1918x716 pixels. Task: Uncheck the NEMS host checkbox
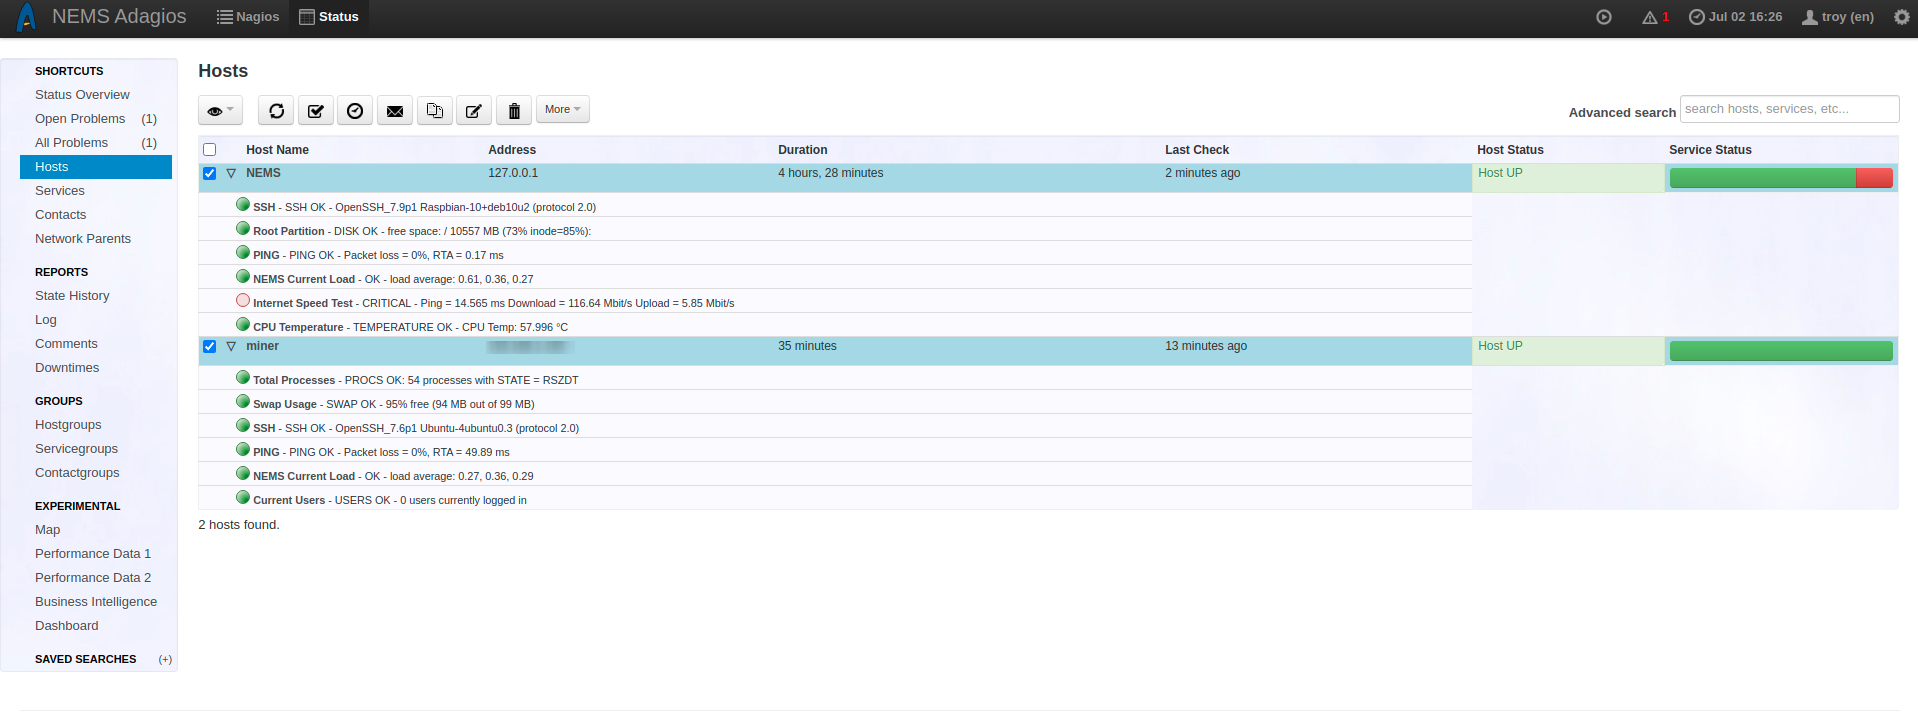point(210,174)
